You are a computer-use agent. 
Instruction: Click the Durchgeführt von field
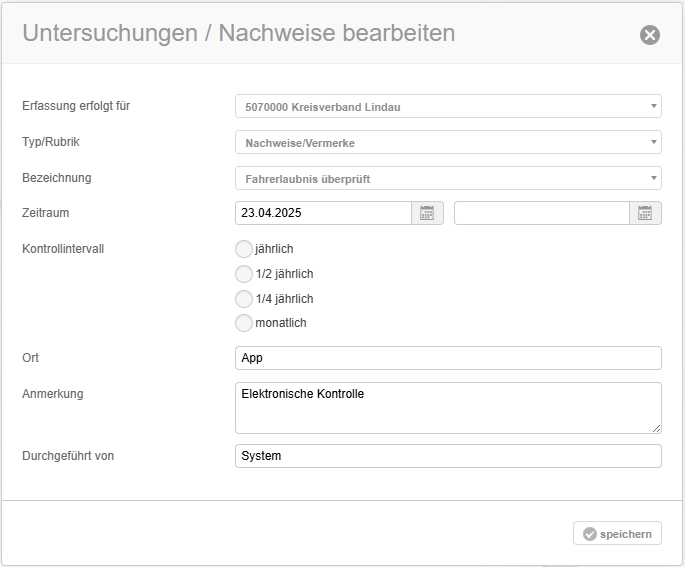[x=447, y=456]
